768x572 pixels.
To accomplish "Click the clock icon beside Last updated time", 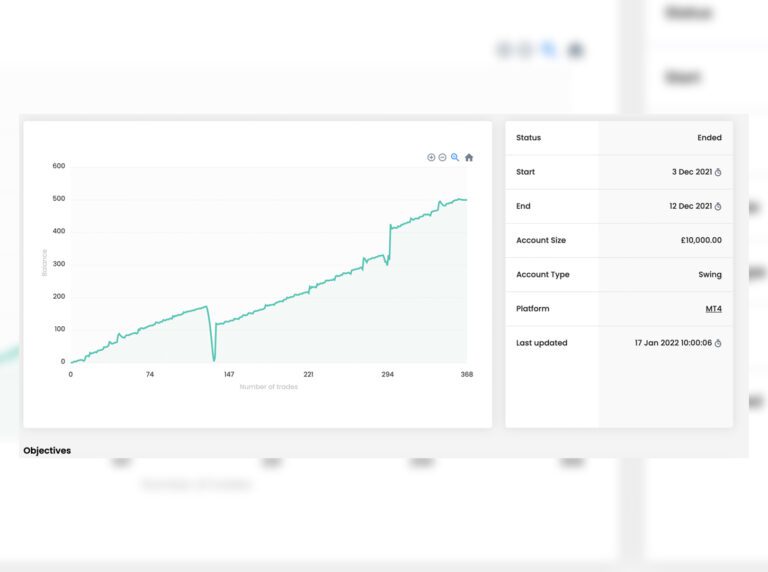I will coord(718,343).
